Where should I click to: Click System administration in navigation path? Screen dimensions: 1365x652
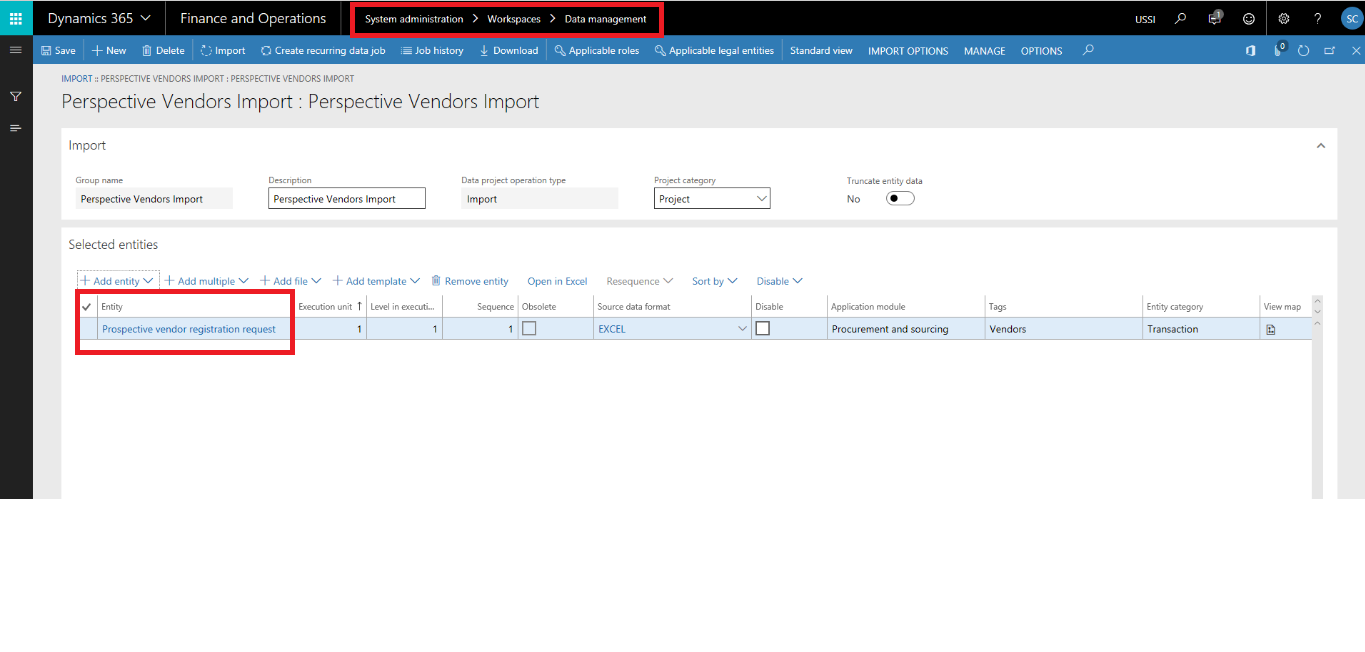pos(414,19)
